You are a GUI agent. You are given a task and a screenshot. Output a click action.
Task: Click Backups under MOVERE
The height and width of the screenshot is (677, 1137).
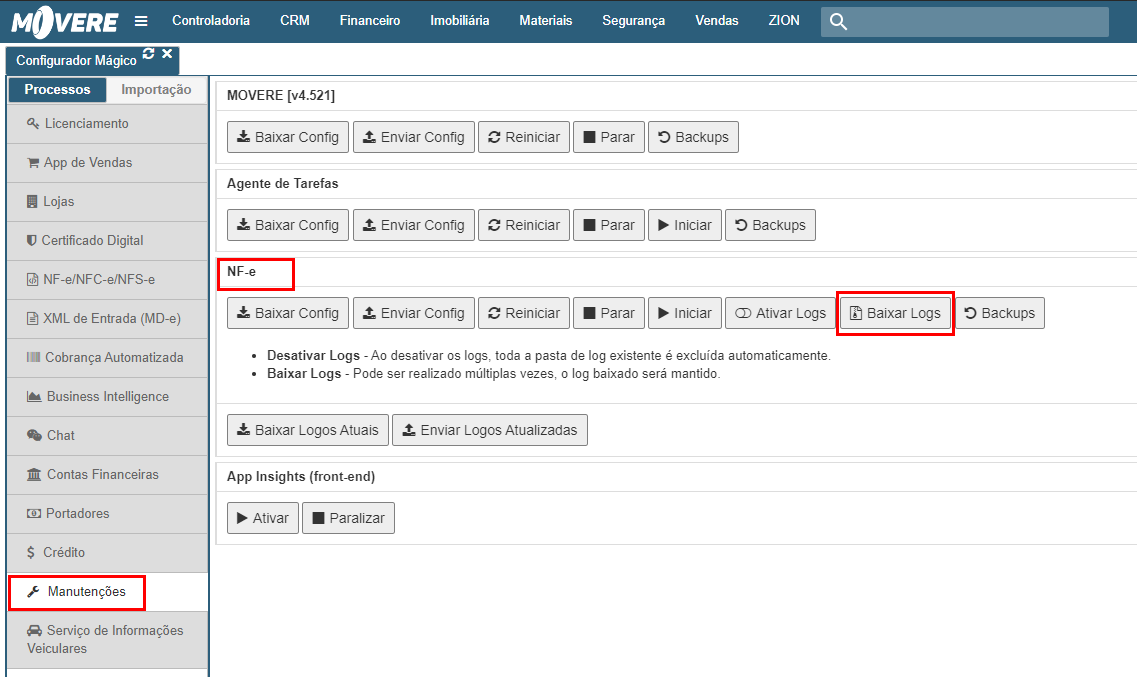693,137
